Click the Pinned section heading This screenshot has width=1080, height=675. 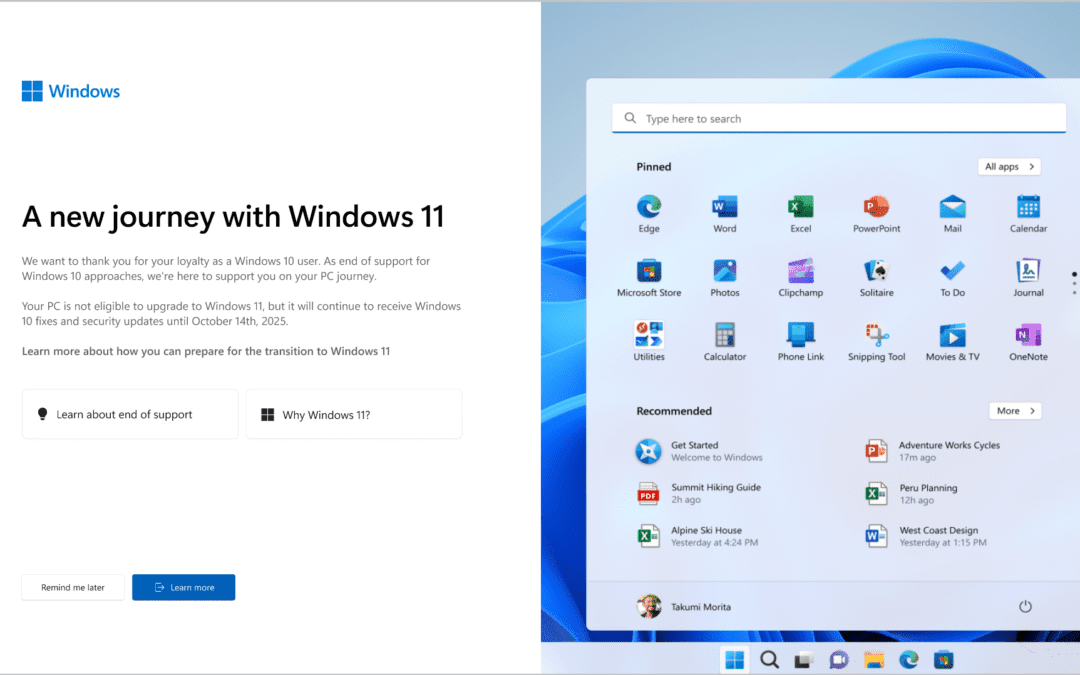654,167
